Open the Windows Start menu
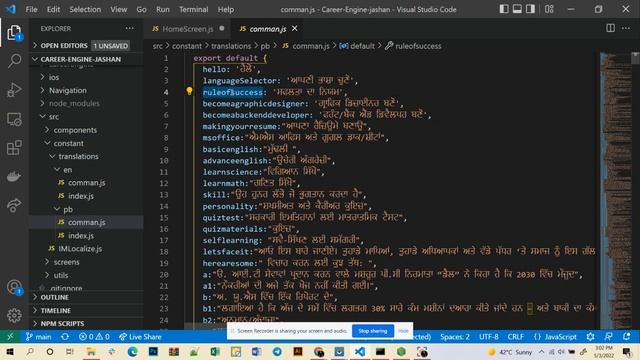Screen dimensions: 640x360 [x=10, y=351]
